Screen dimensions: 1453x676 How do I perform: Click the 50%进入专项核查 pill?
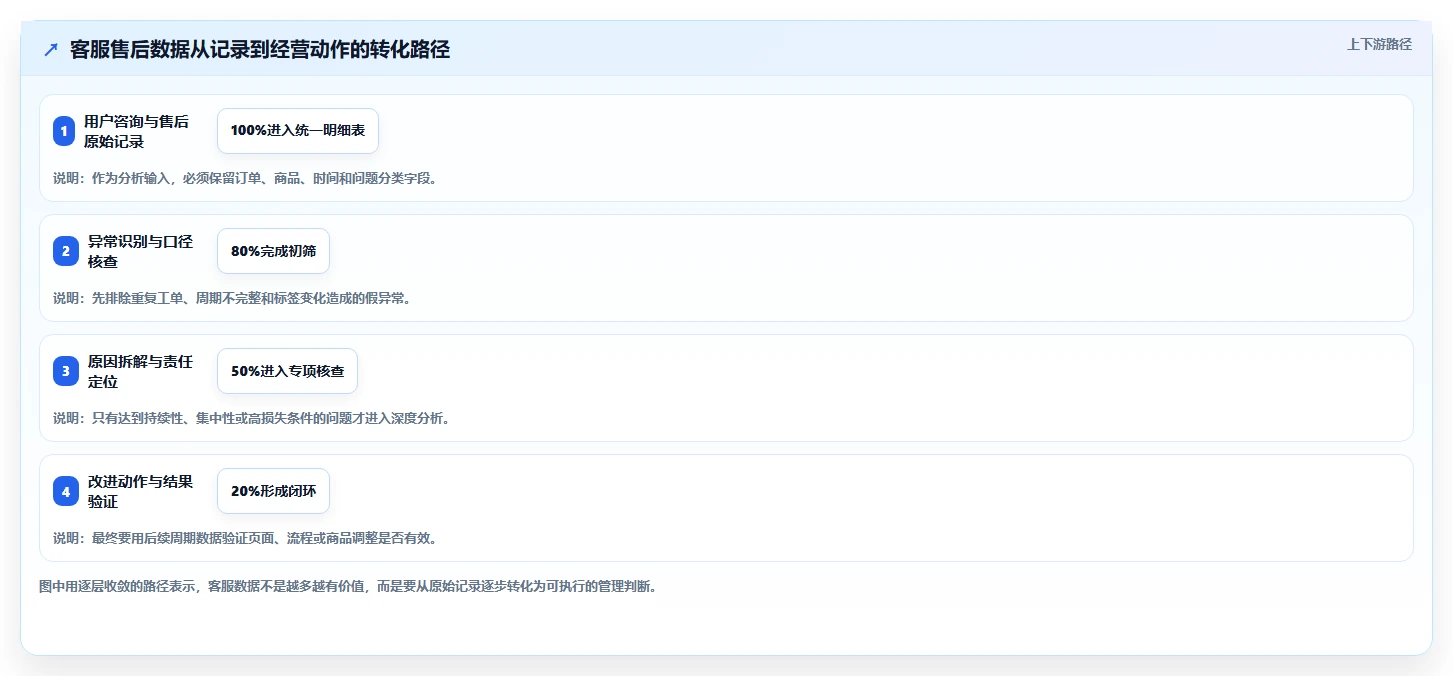tap(287, 371)
